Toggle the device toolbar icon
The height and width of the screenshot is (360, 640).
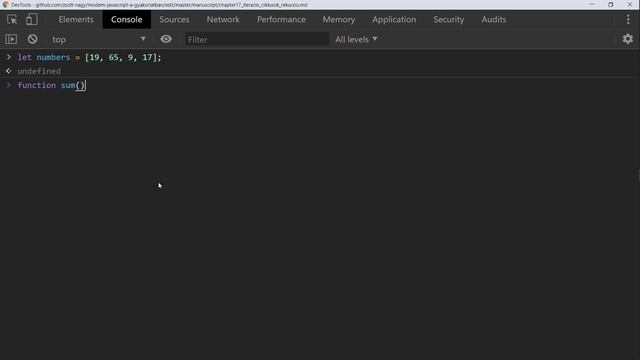(x=31, y=19)
